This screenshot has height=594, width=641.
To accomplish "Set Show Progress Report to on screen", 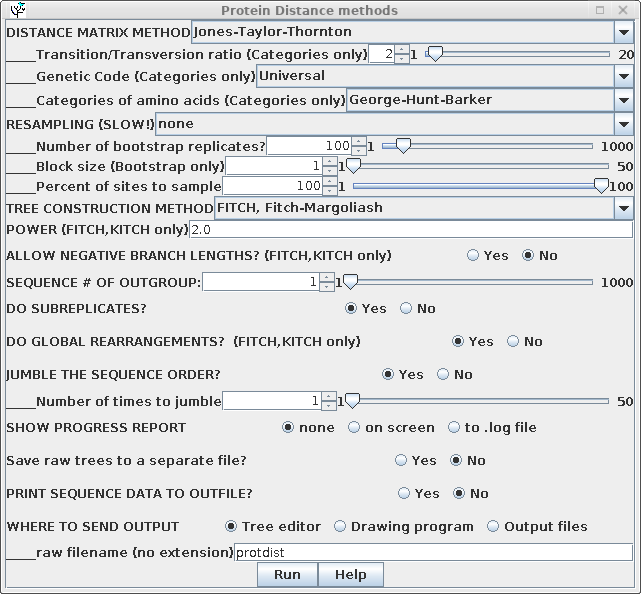I will [x=354, y=427].
